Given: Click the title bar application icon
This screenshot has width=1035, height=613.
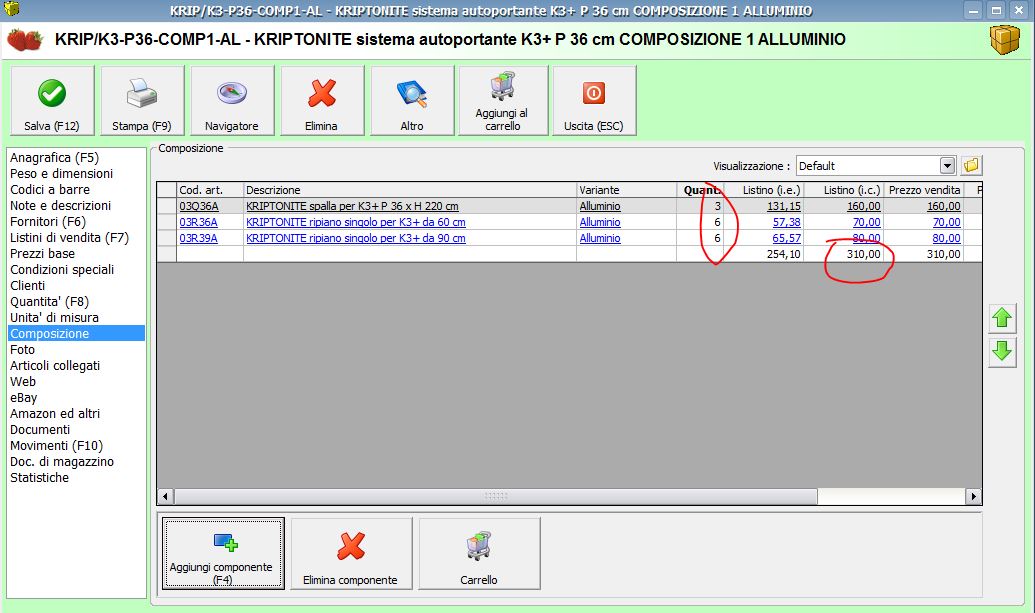Looking at the screenshot, I should [11, 9].
